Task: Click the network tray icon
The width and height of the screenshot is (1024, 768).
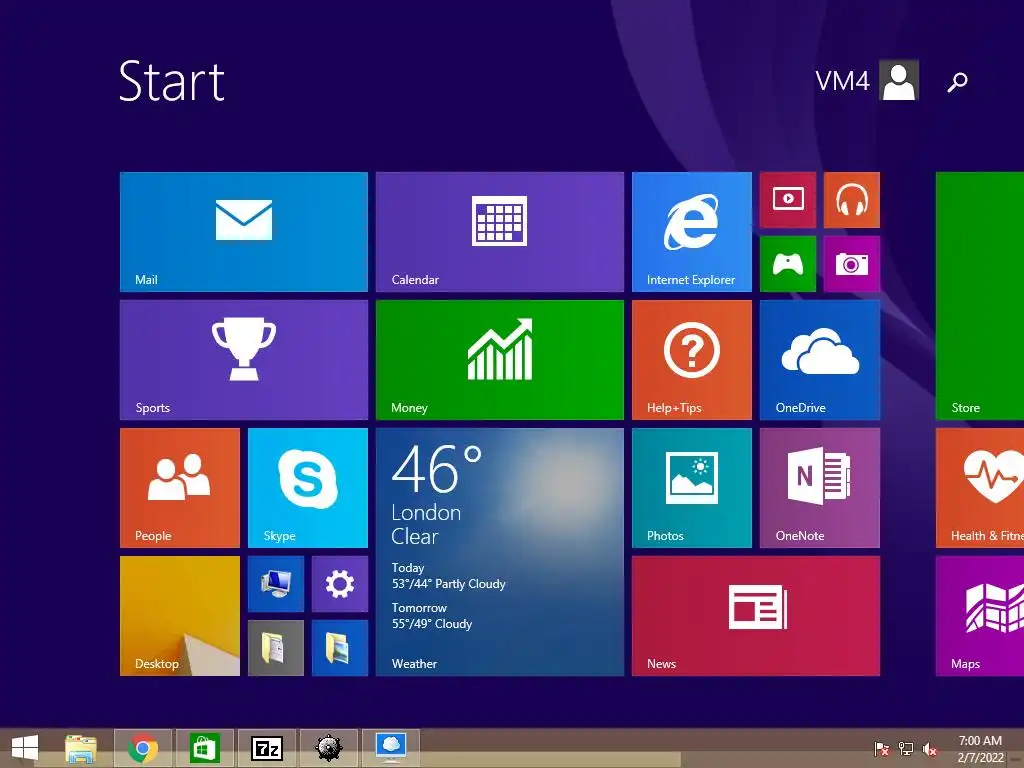Action: click(906, 748)
